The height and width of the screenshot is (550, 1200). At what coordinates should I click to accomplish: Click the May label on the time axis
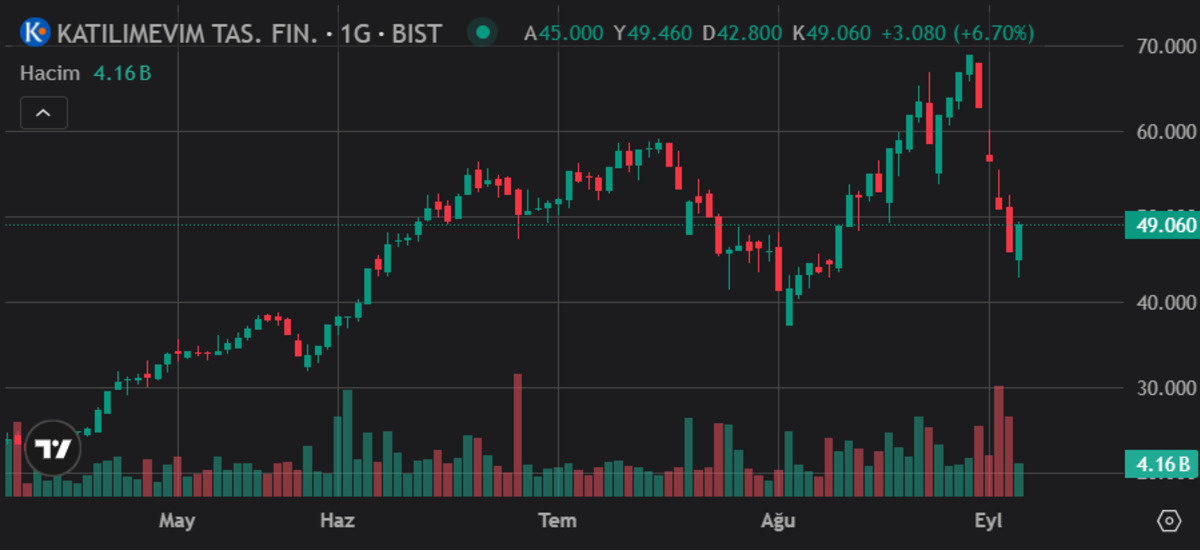tap(177, 521)
